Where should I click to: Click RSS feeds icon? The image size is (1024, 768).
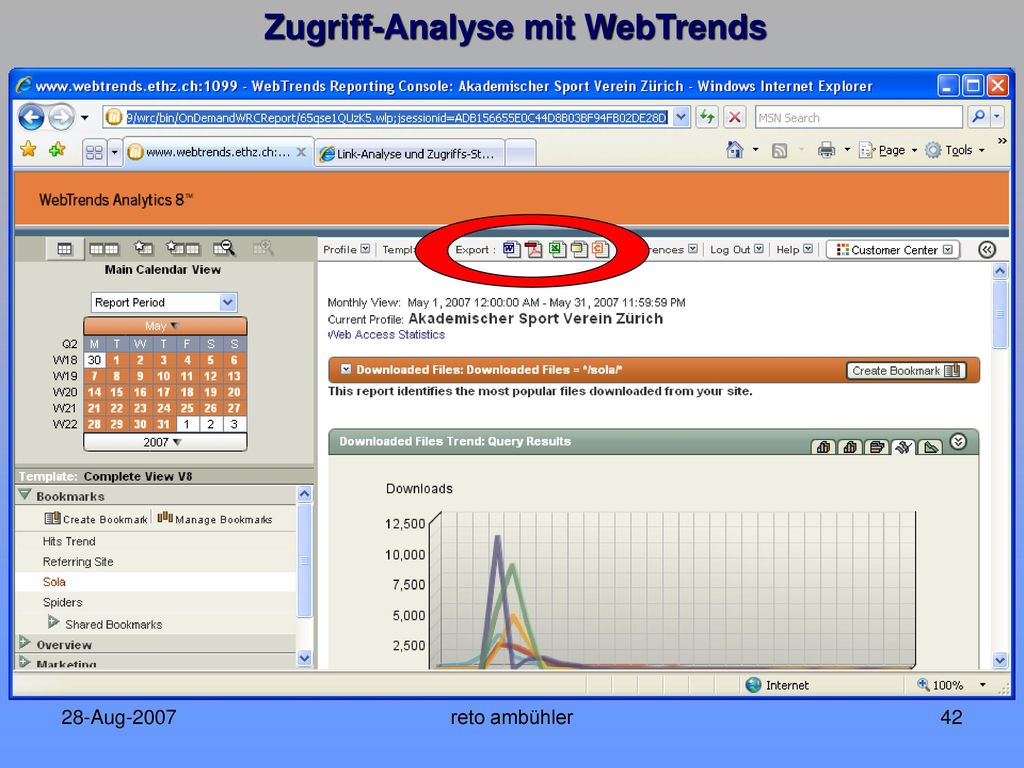(x=779, y=151)
